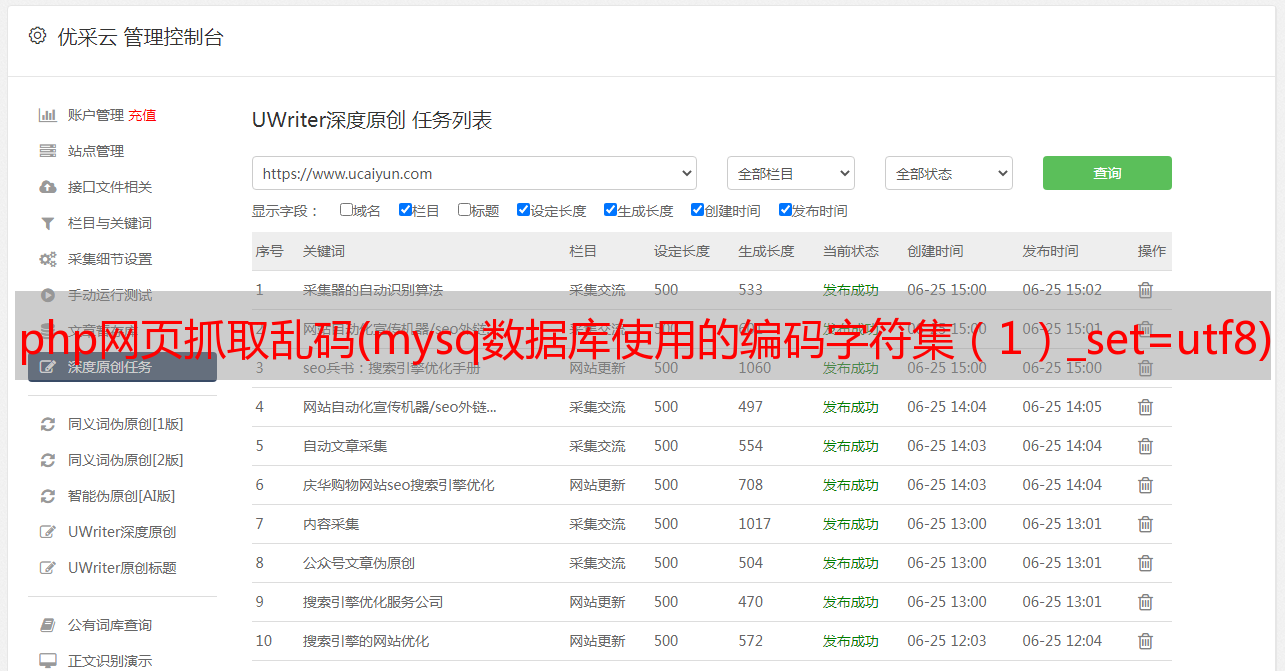Open the https://www.ucaiyun.com site dropdown

click(x=474, y=173)
